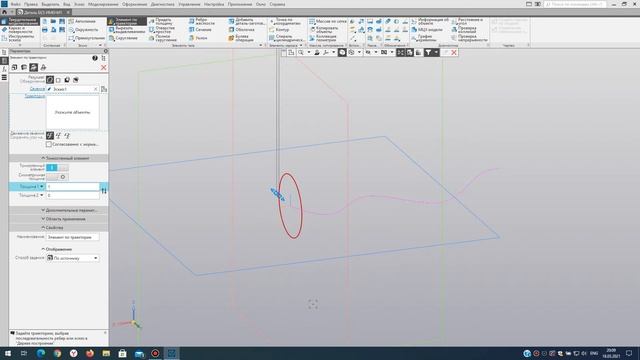Open МЦХ модели diagnostics

427,30
